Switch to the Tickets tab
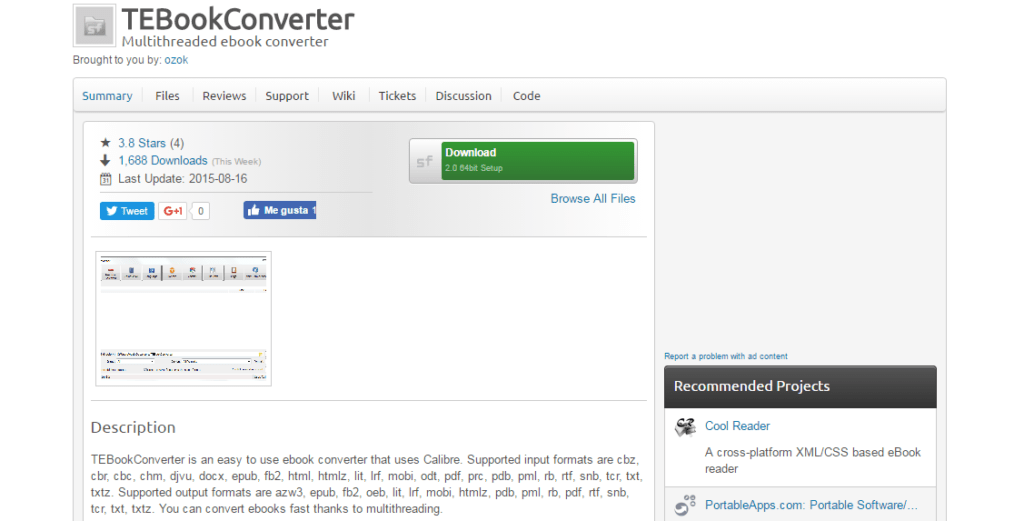The height and width of the screenshot is (521, 1024). pos(397,96)
